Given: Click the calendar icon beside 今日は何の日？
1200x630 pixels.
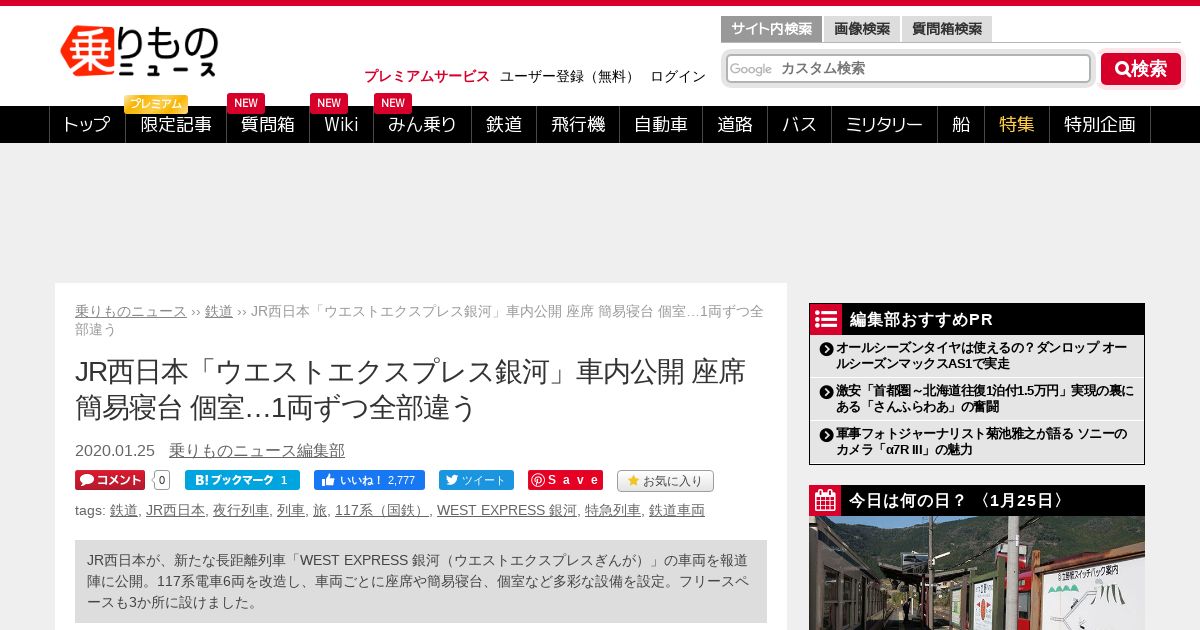Looking at the screenshot, I should (826, 501).
